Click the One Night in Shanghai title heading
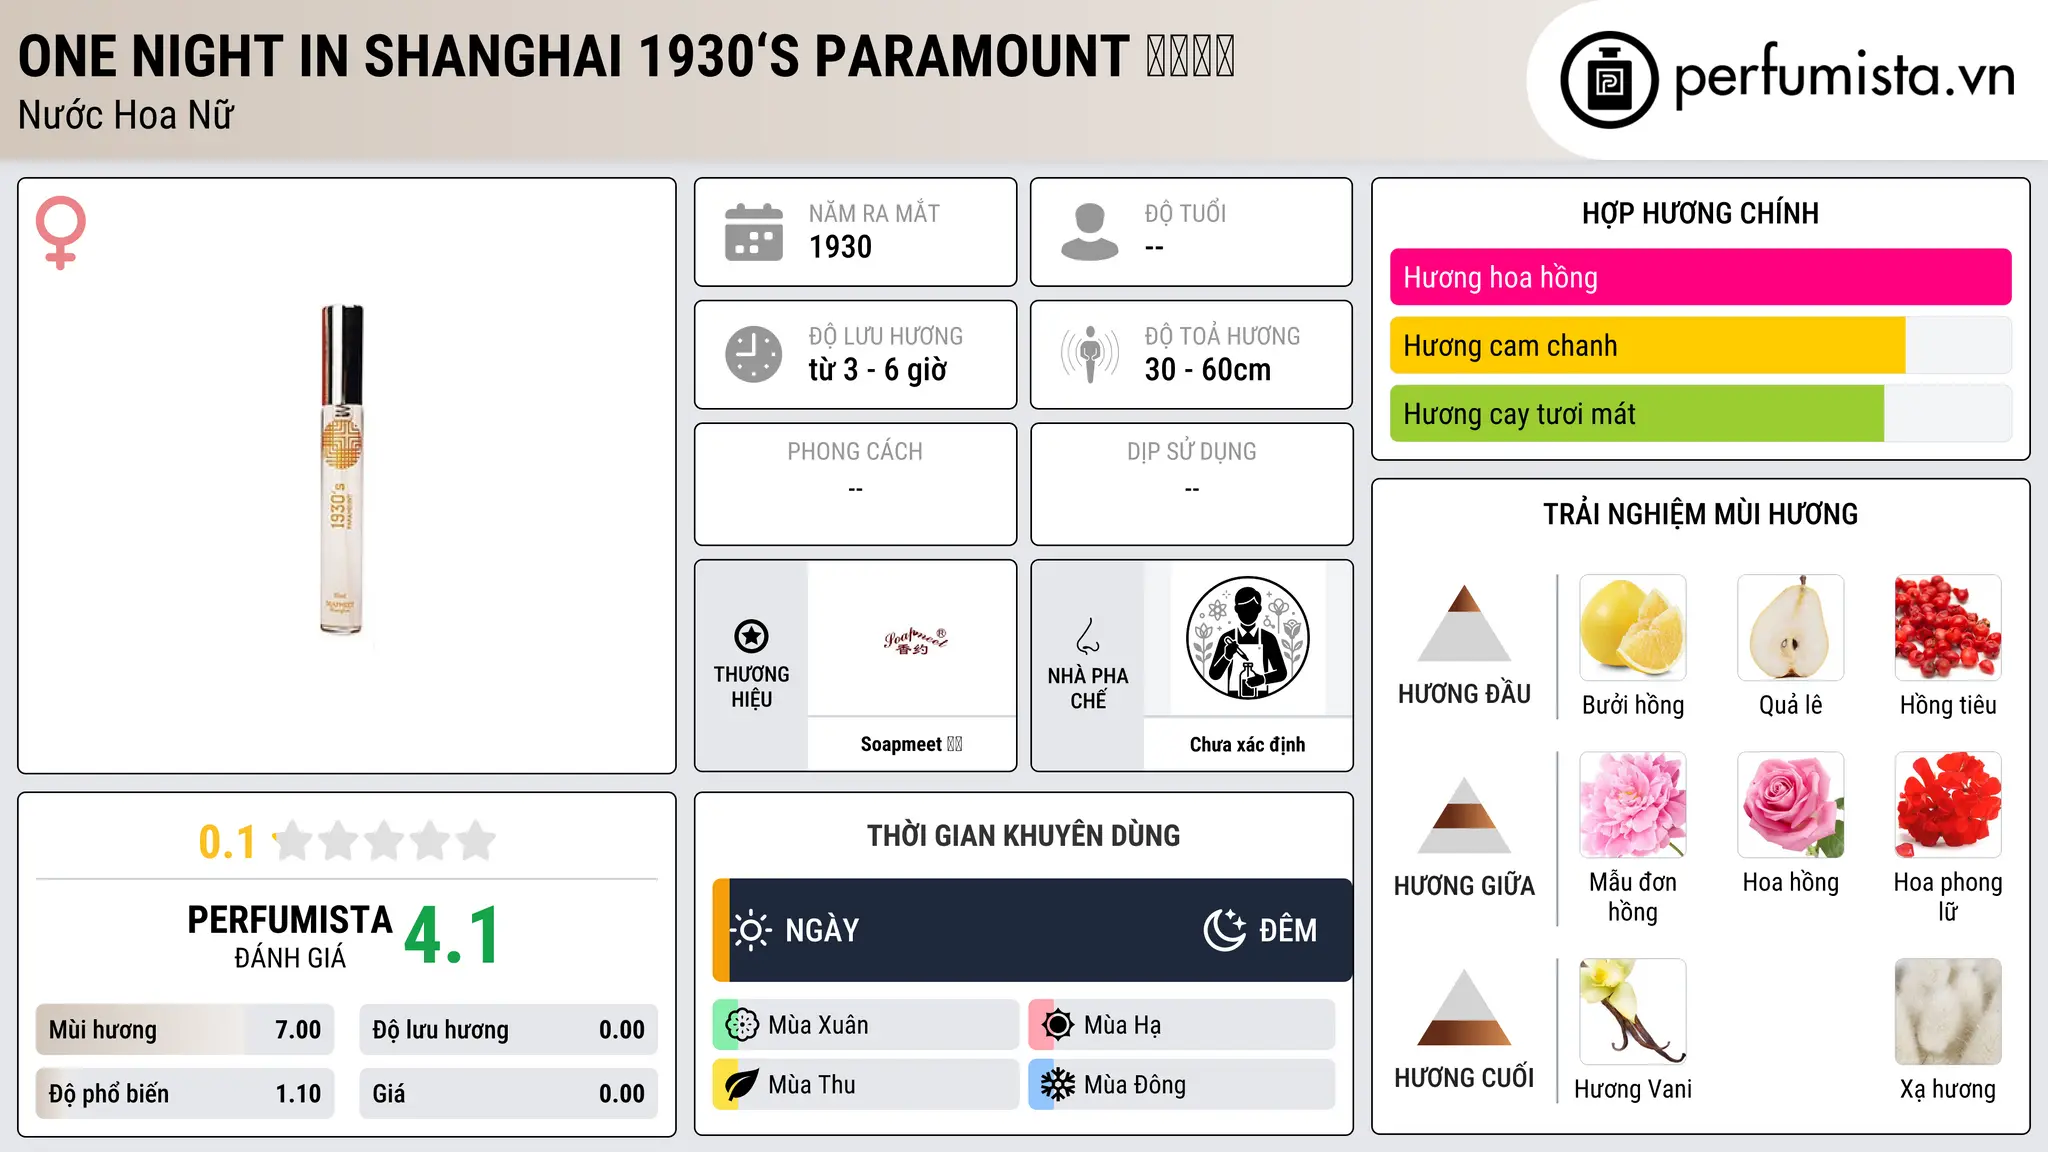The height and width of the screenshot is (1152, 2048). click(x=627, y=56)
